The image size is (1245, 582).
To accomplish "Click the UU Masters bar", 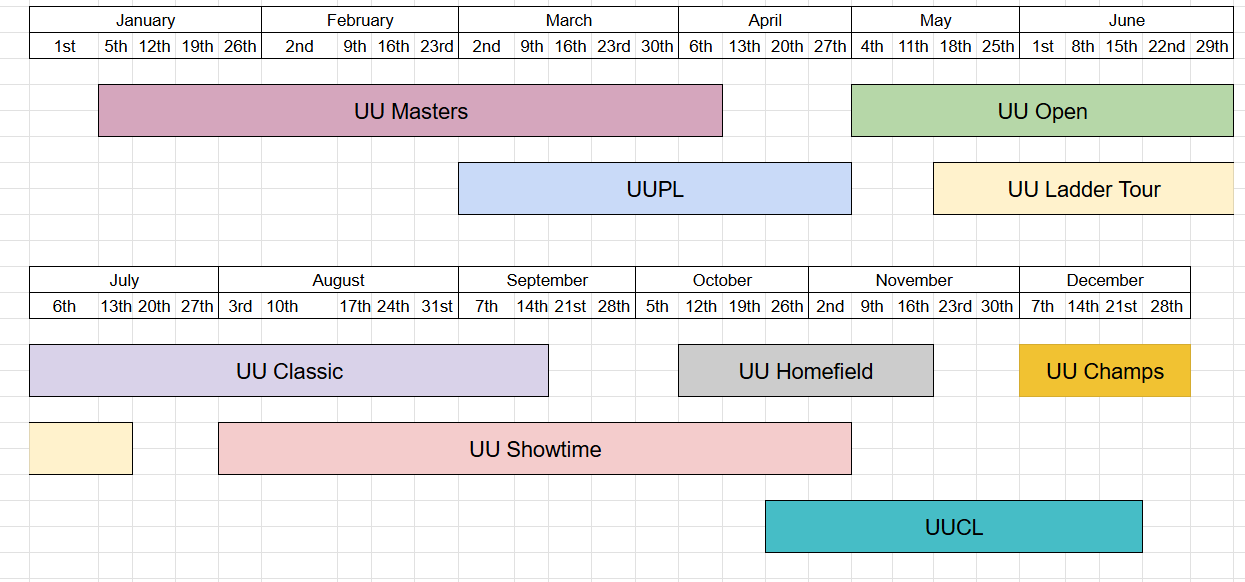I will point(410,111).
